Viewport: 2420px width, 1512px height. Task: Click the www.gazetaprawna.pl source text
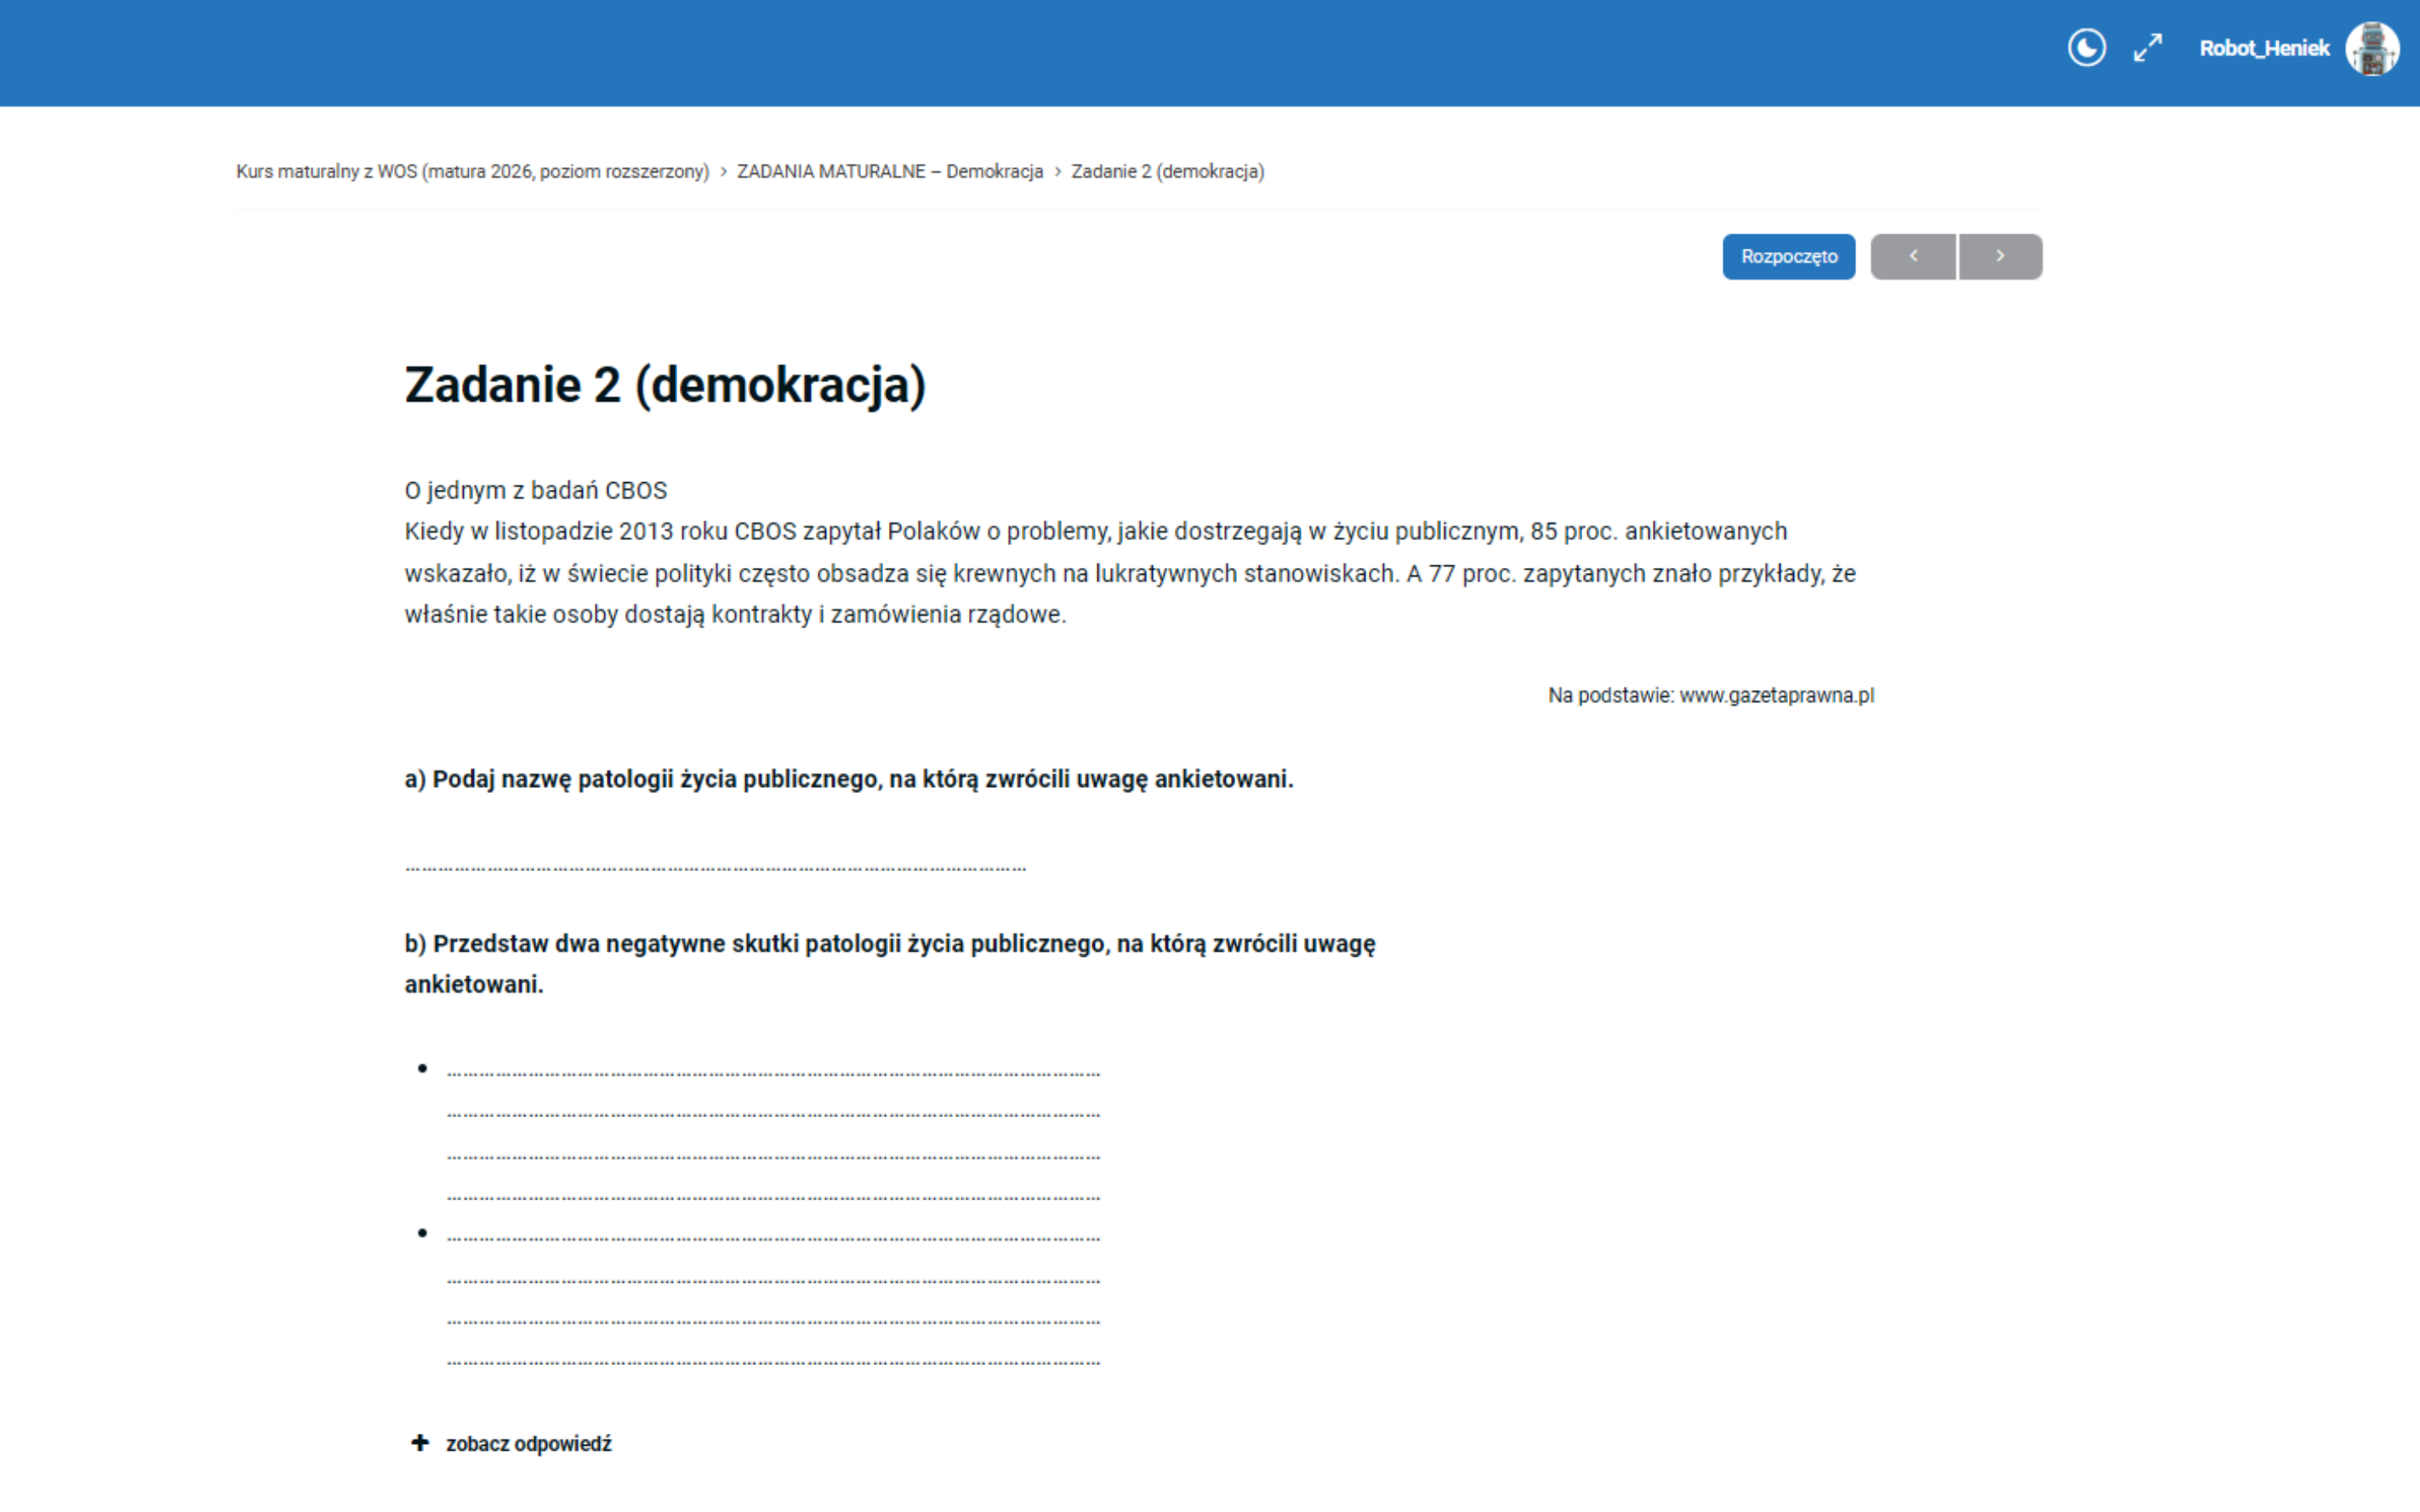pos(1776,695)
